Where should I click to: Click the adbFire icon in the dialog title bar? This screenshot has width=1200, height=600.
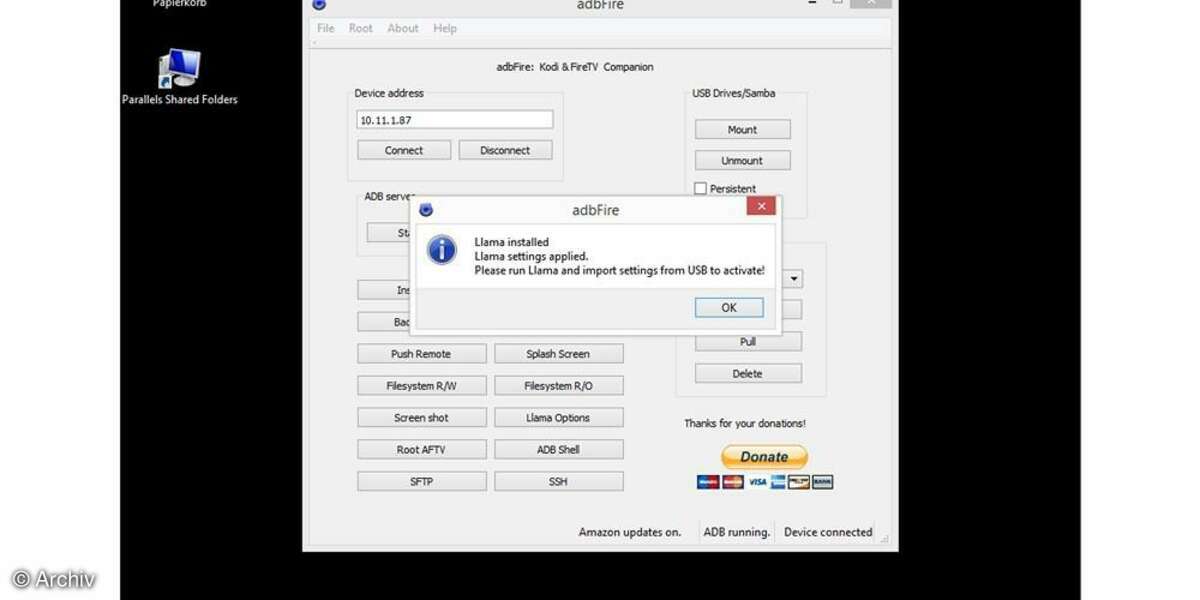[x=426, y=210]
